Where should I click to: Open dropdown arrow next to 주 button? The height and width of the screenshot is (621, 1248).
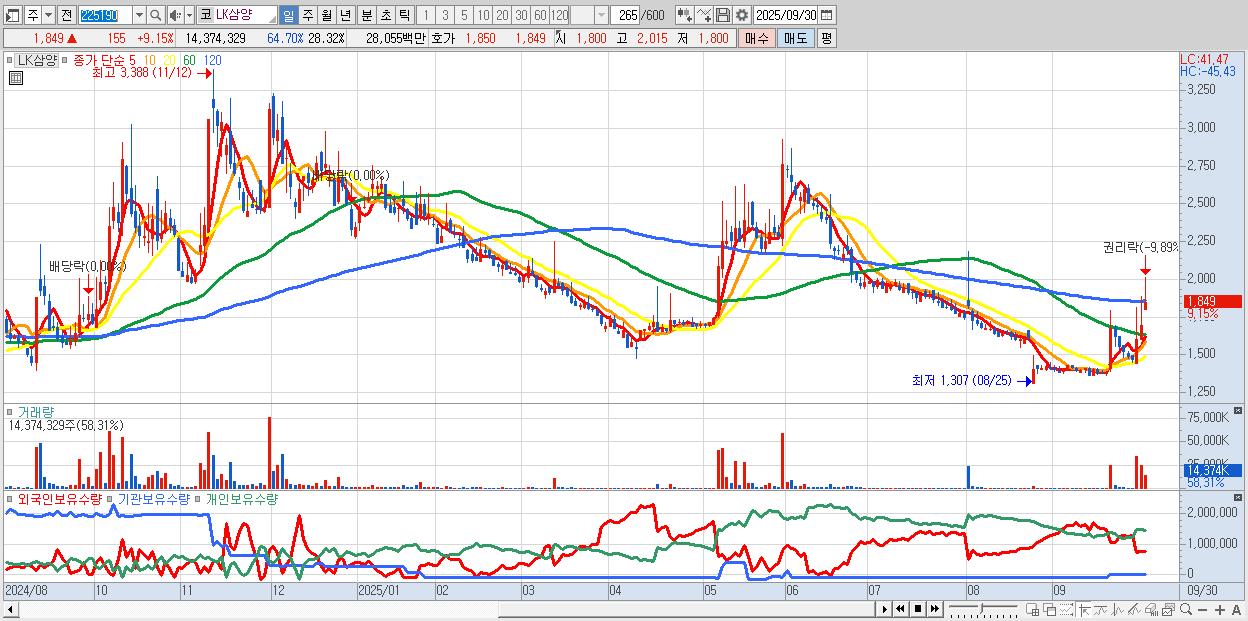pos(48,15)
